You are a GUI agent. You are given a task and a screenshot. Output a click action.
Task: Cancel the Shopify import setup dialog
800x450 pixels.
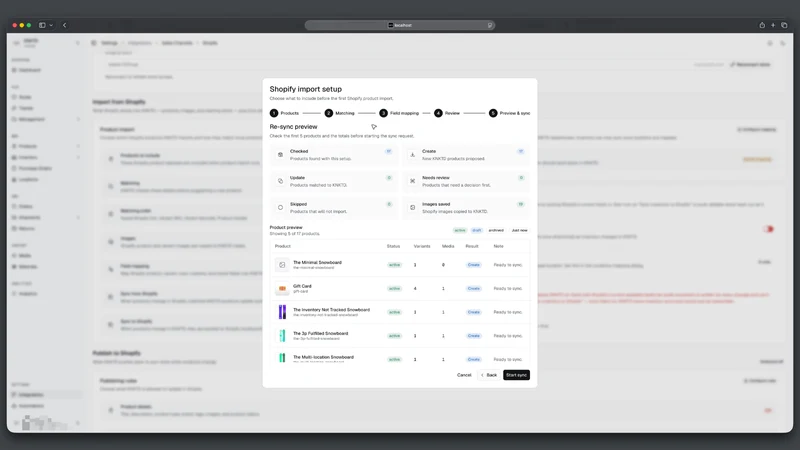pyautogui.click(x=464, y=375)
